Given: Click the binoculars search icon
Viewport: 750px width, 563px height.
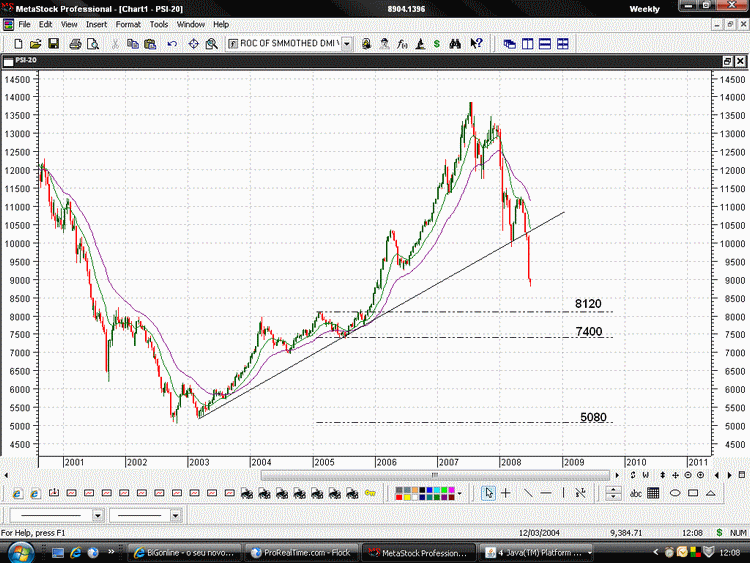Looking at the screenshot, I should click(x=455, y=44).
